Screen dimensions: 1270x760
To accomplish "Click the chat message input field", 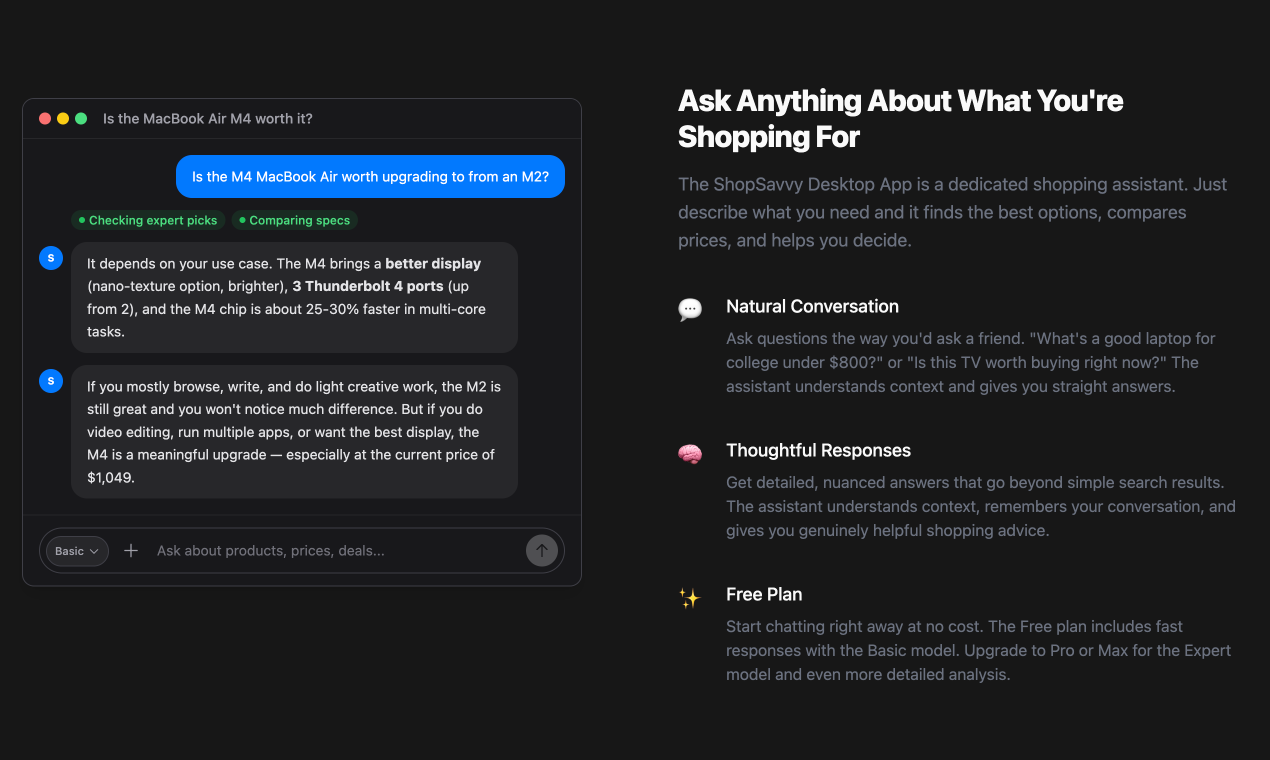I will [335, 551].
